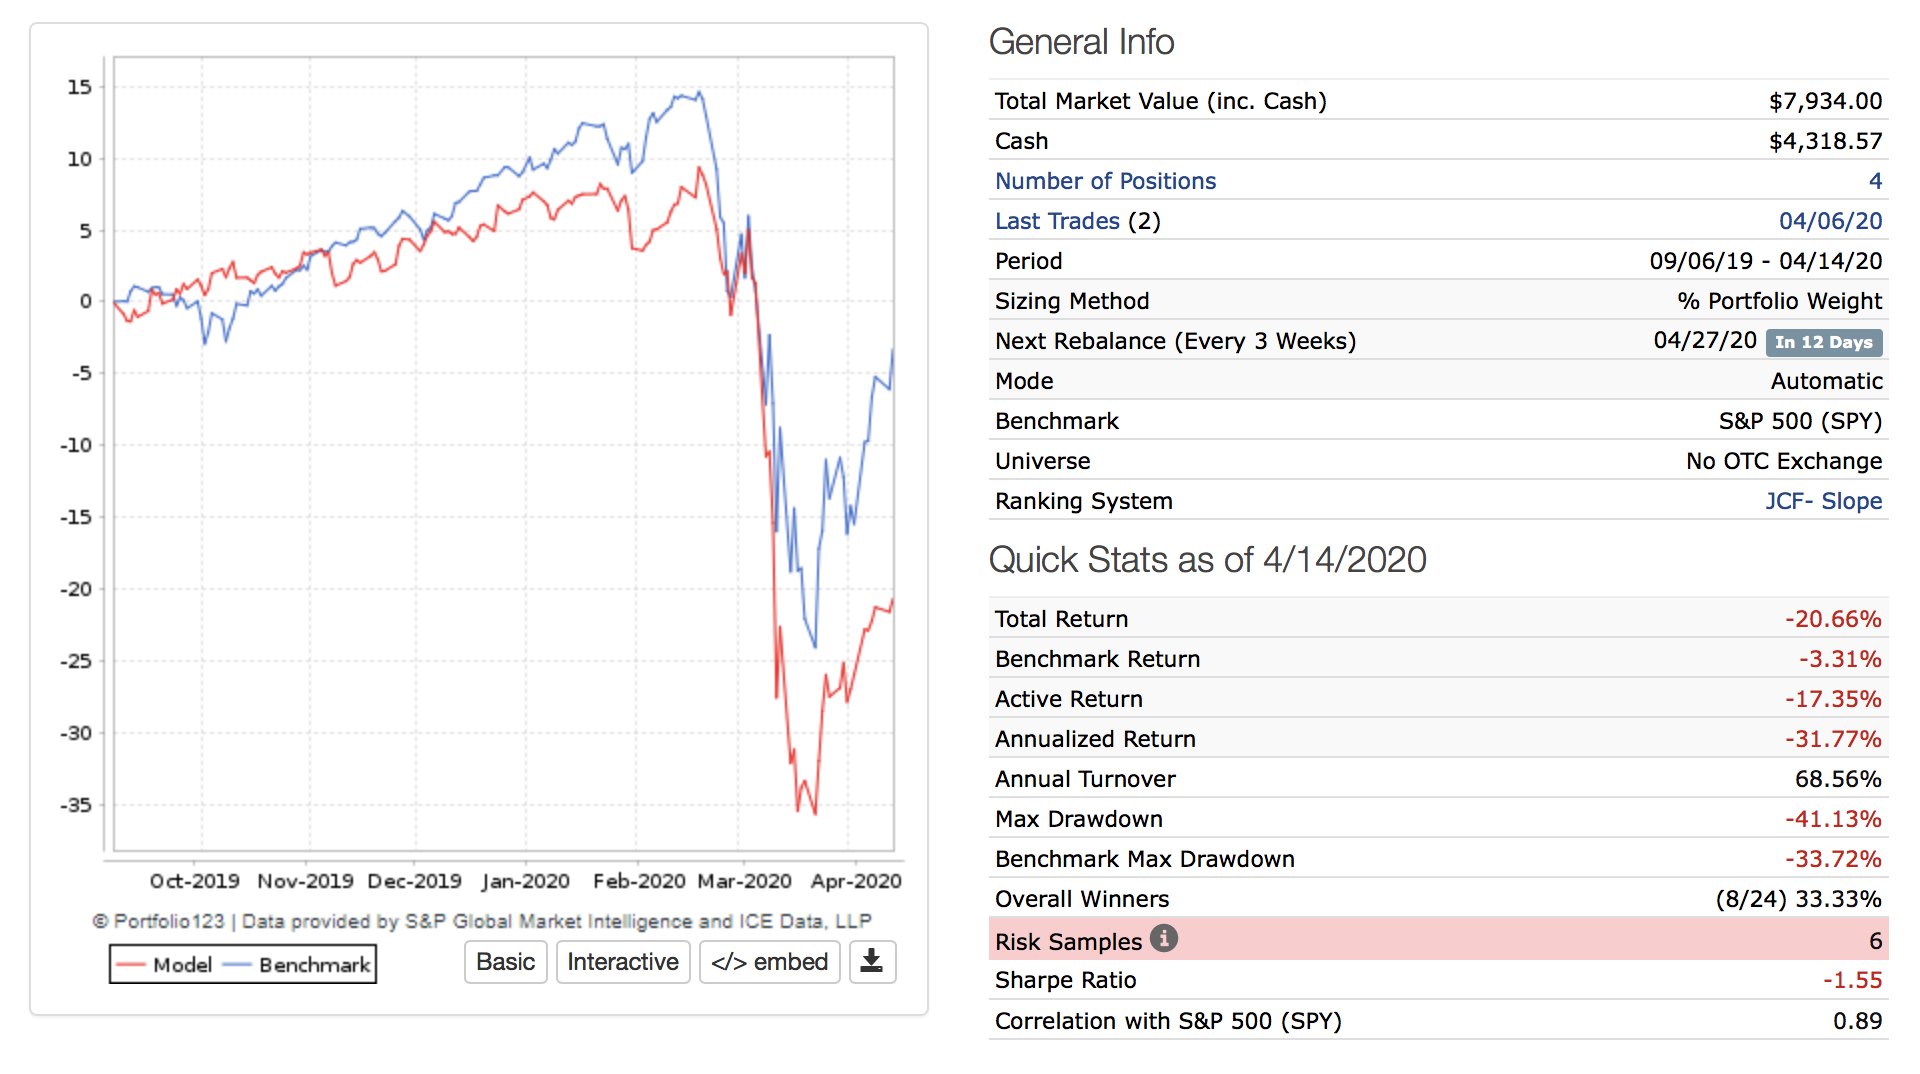Click the Portfolio123 copyright notice

coord(482,921)
